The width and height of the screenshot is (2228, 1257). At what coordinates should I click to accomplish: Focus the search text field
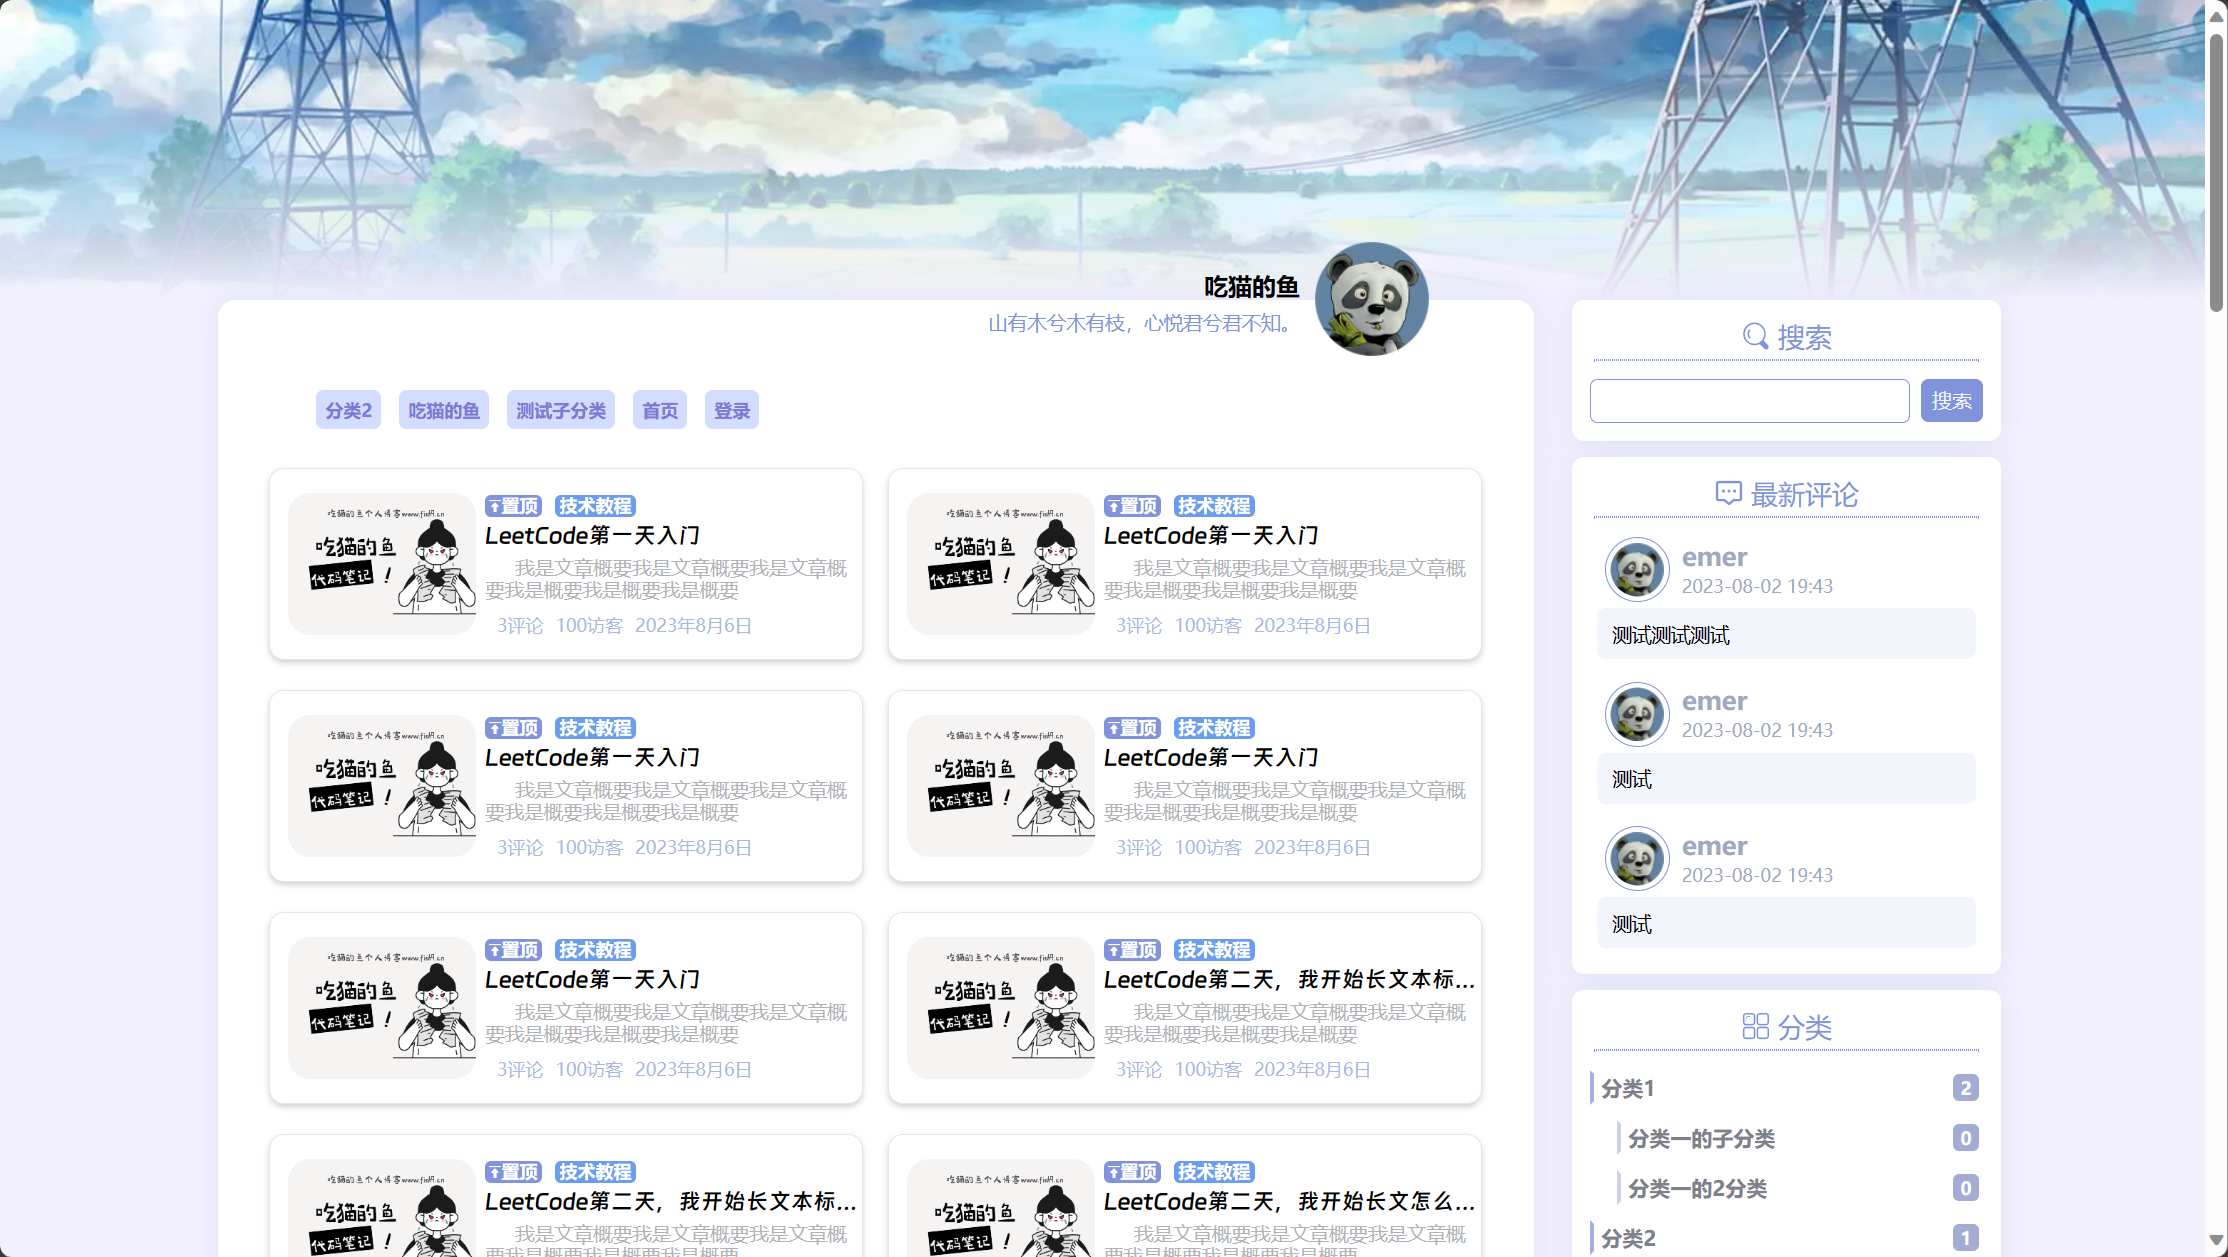(x=1749, y=401)
